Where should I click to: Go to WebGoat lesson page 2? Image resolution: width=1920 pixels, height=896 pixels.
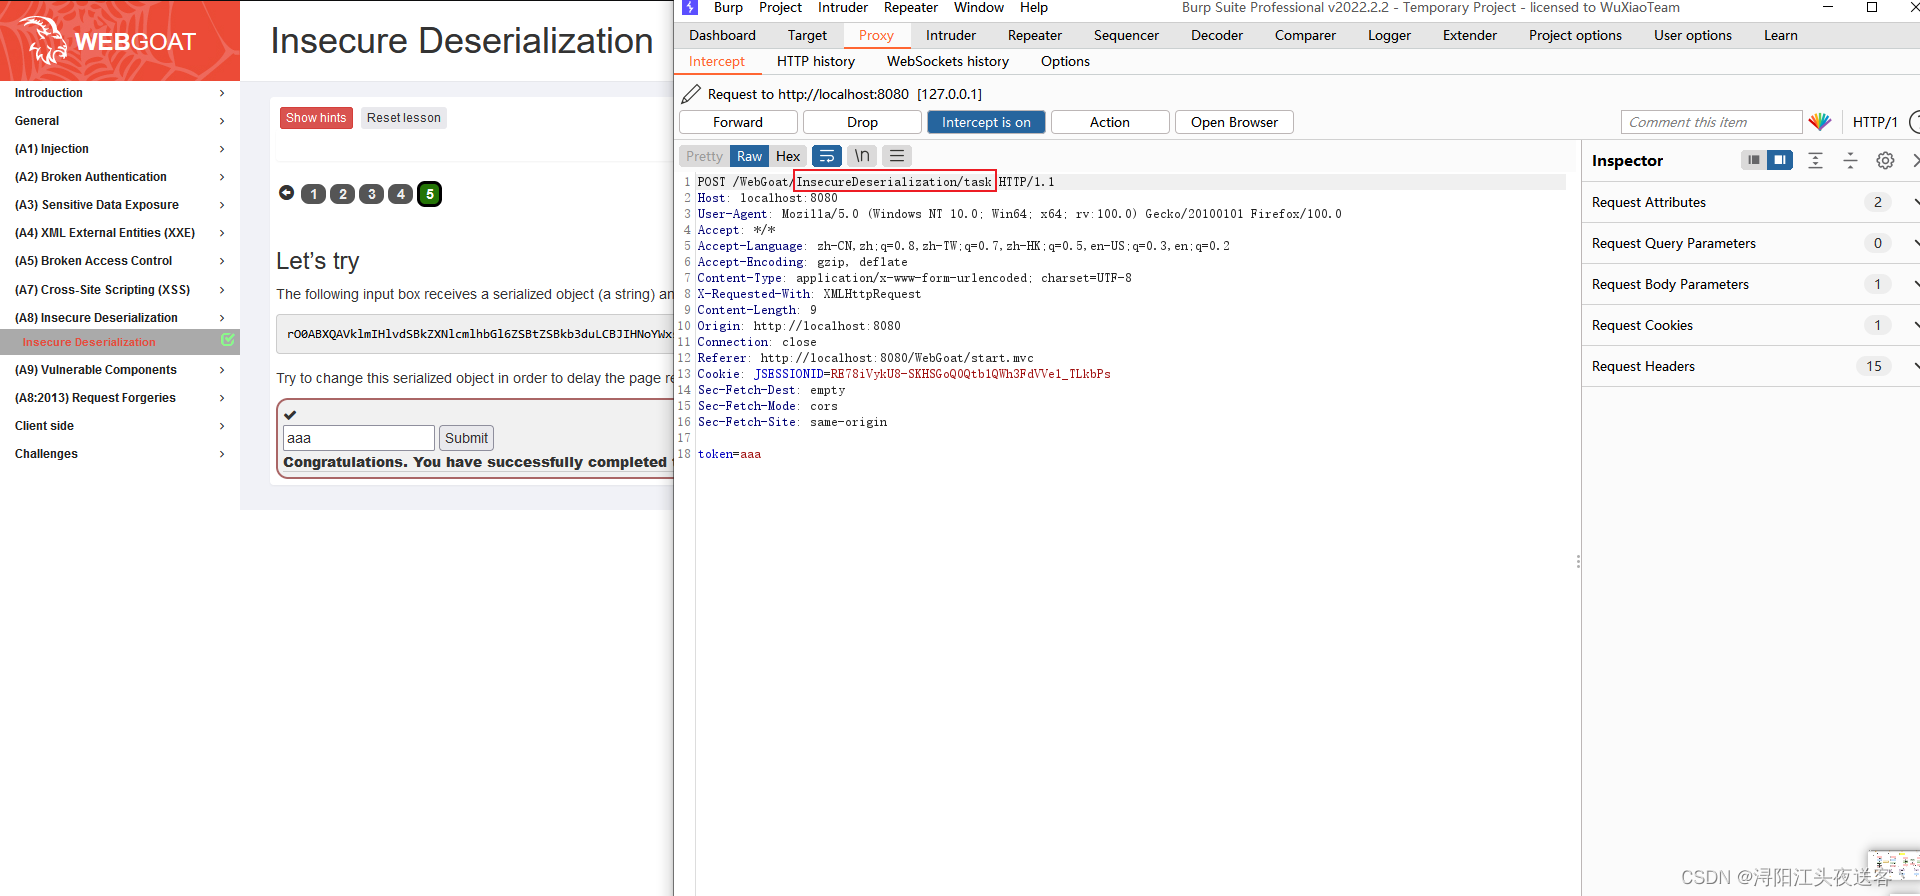click(x=343, y=194)
